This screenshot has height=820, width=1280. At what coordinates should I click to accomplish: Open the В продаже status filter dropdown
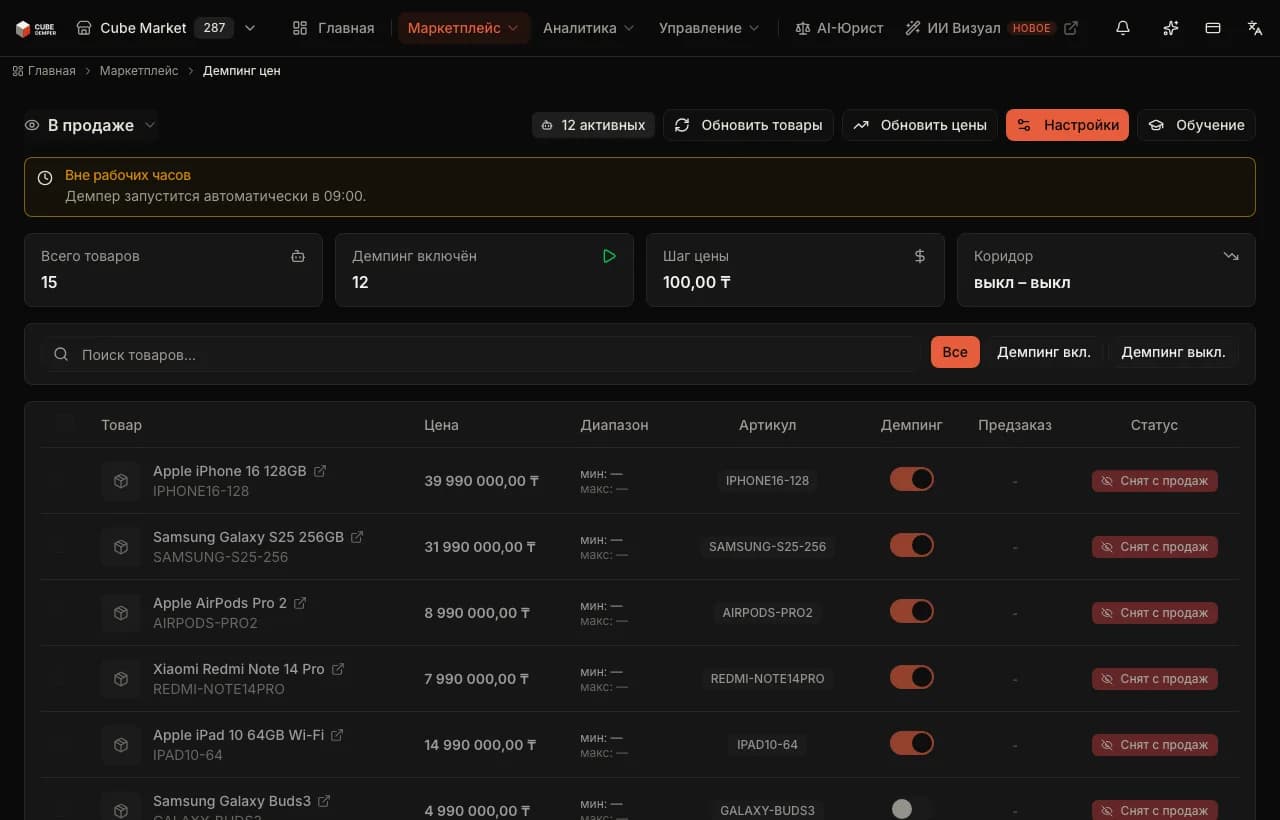coord(91,125)
